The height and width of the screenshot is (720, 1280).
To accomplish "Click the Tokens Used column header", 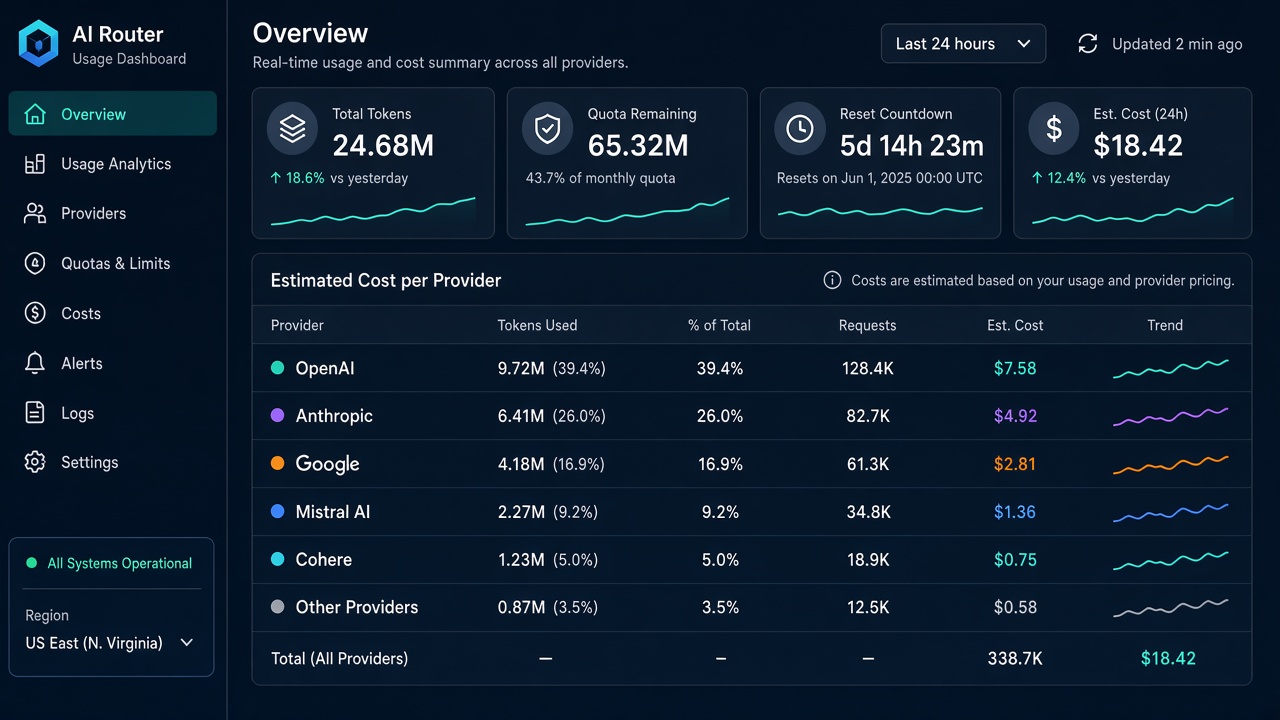I will pos(537,325).
